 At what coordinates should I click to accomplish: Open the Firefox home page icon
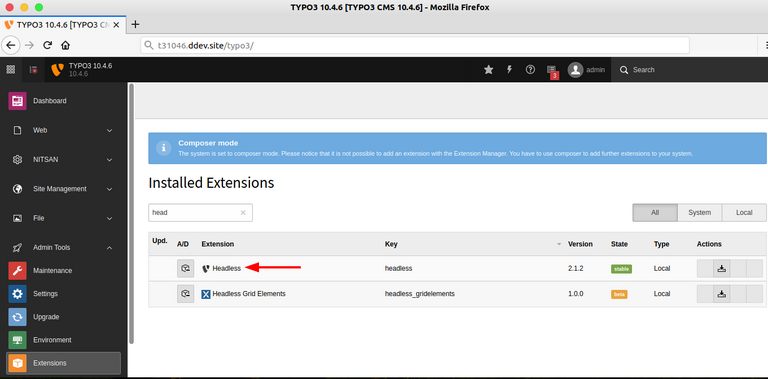tap(65, 45)
